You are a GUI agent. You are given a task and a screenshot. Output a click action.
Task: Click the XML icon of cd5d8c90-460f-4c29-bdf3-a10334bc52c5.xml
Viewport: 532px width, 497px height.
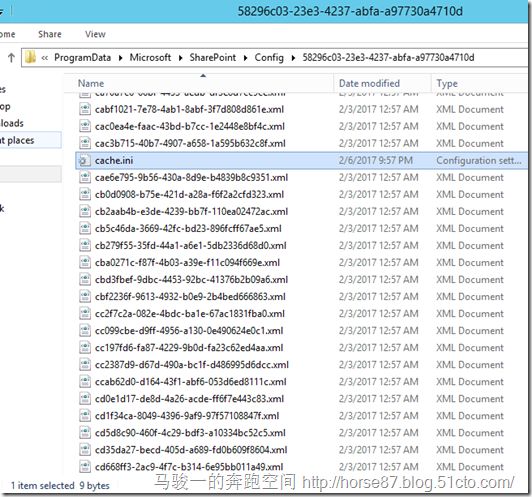pos(85,433)
